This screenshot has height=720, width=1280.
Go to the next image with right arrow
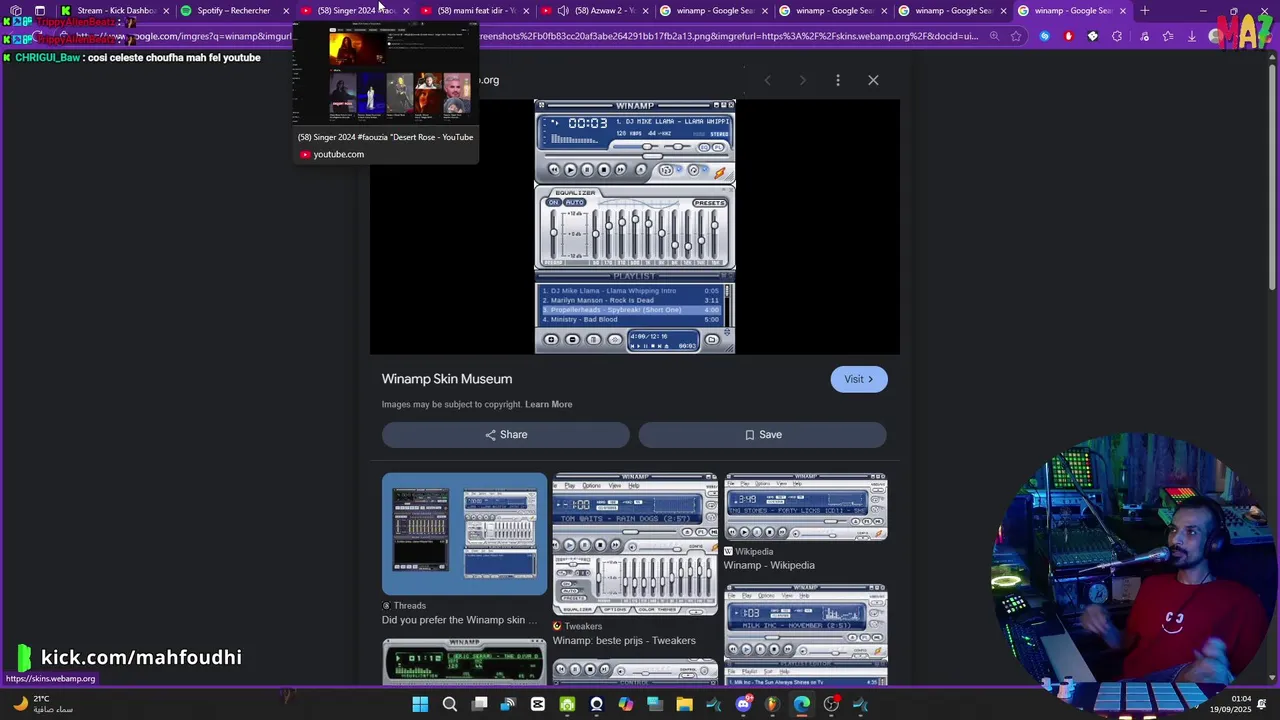(802, 80)
